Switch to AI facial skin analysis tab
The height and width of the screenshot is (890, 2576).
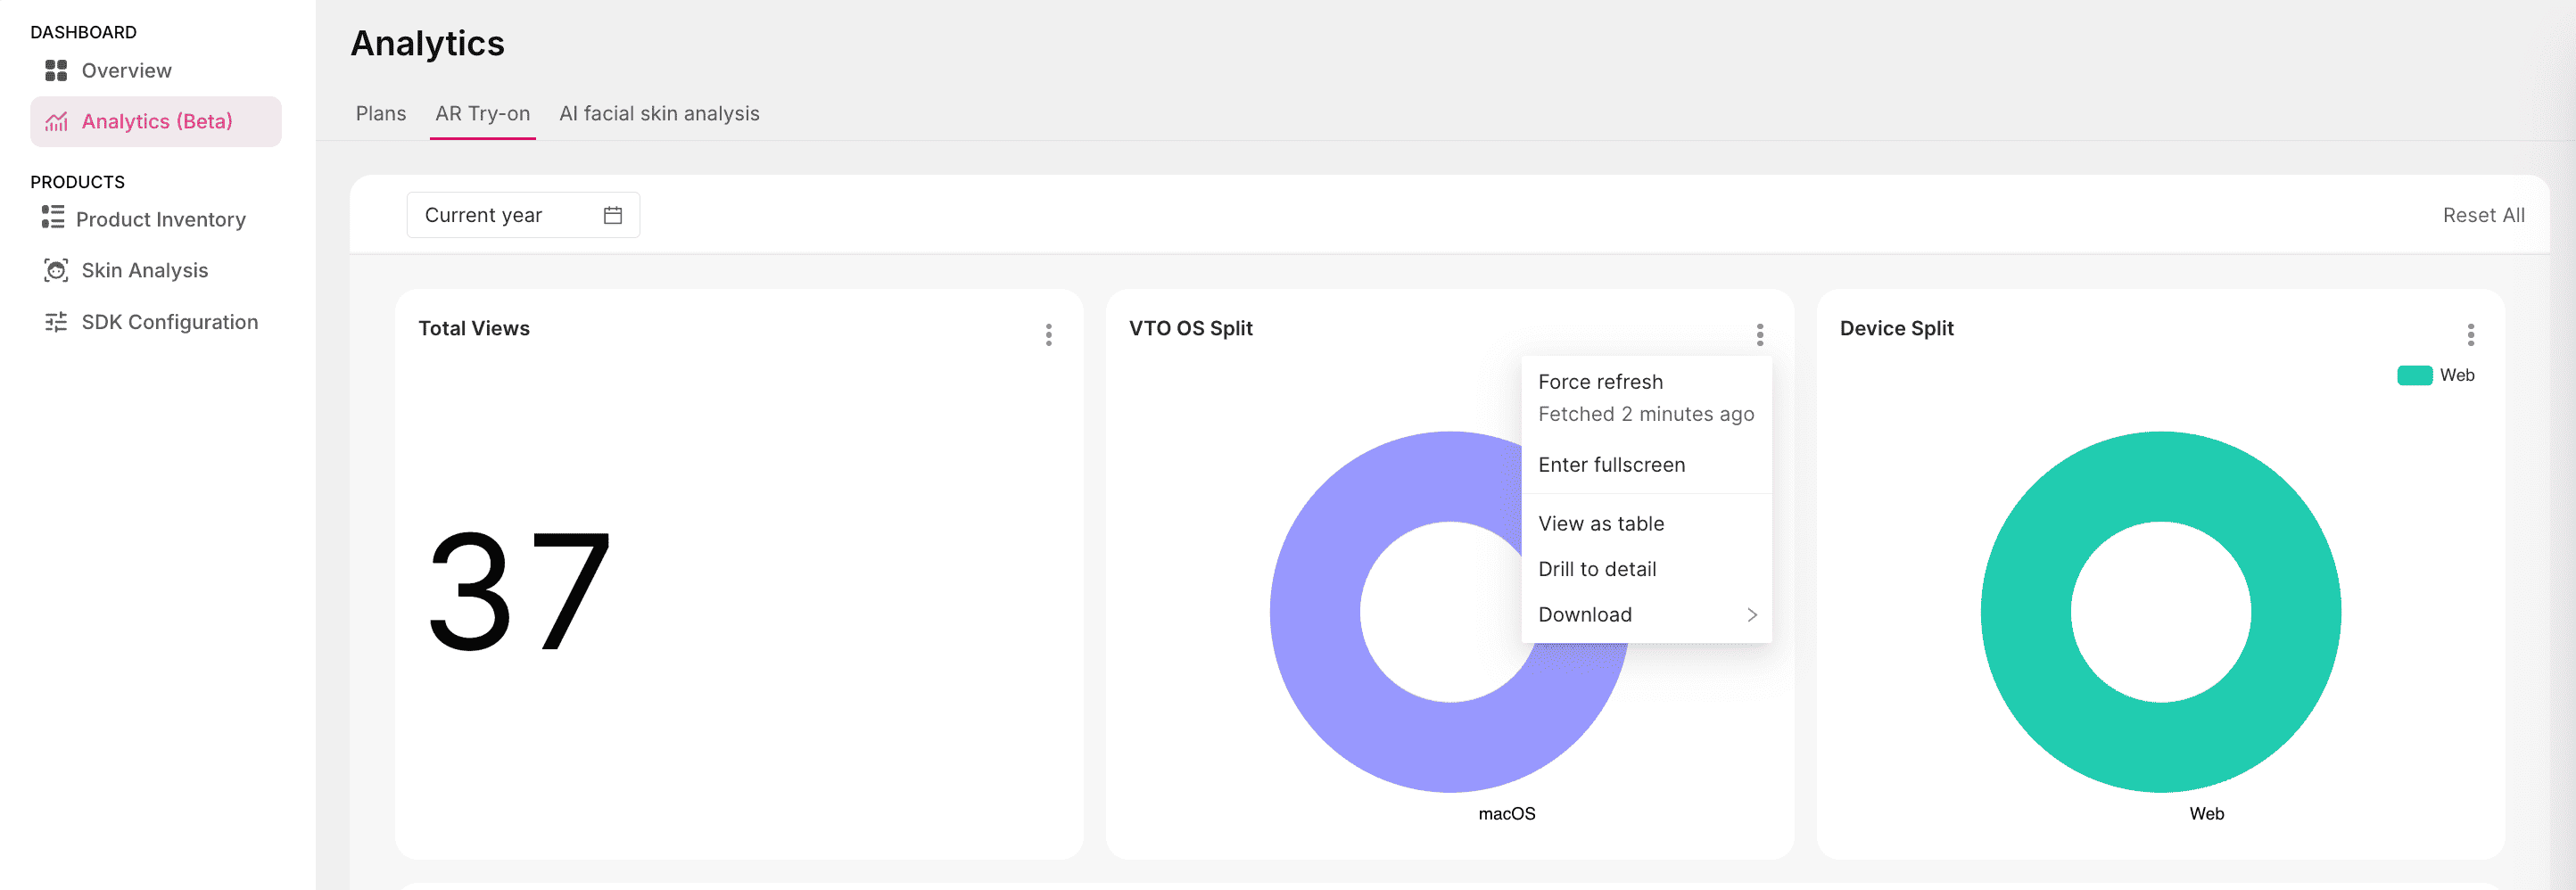[x=659, y=114]
